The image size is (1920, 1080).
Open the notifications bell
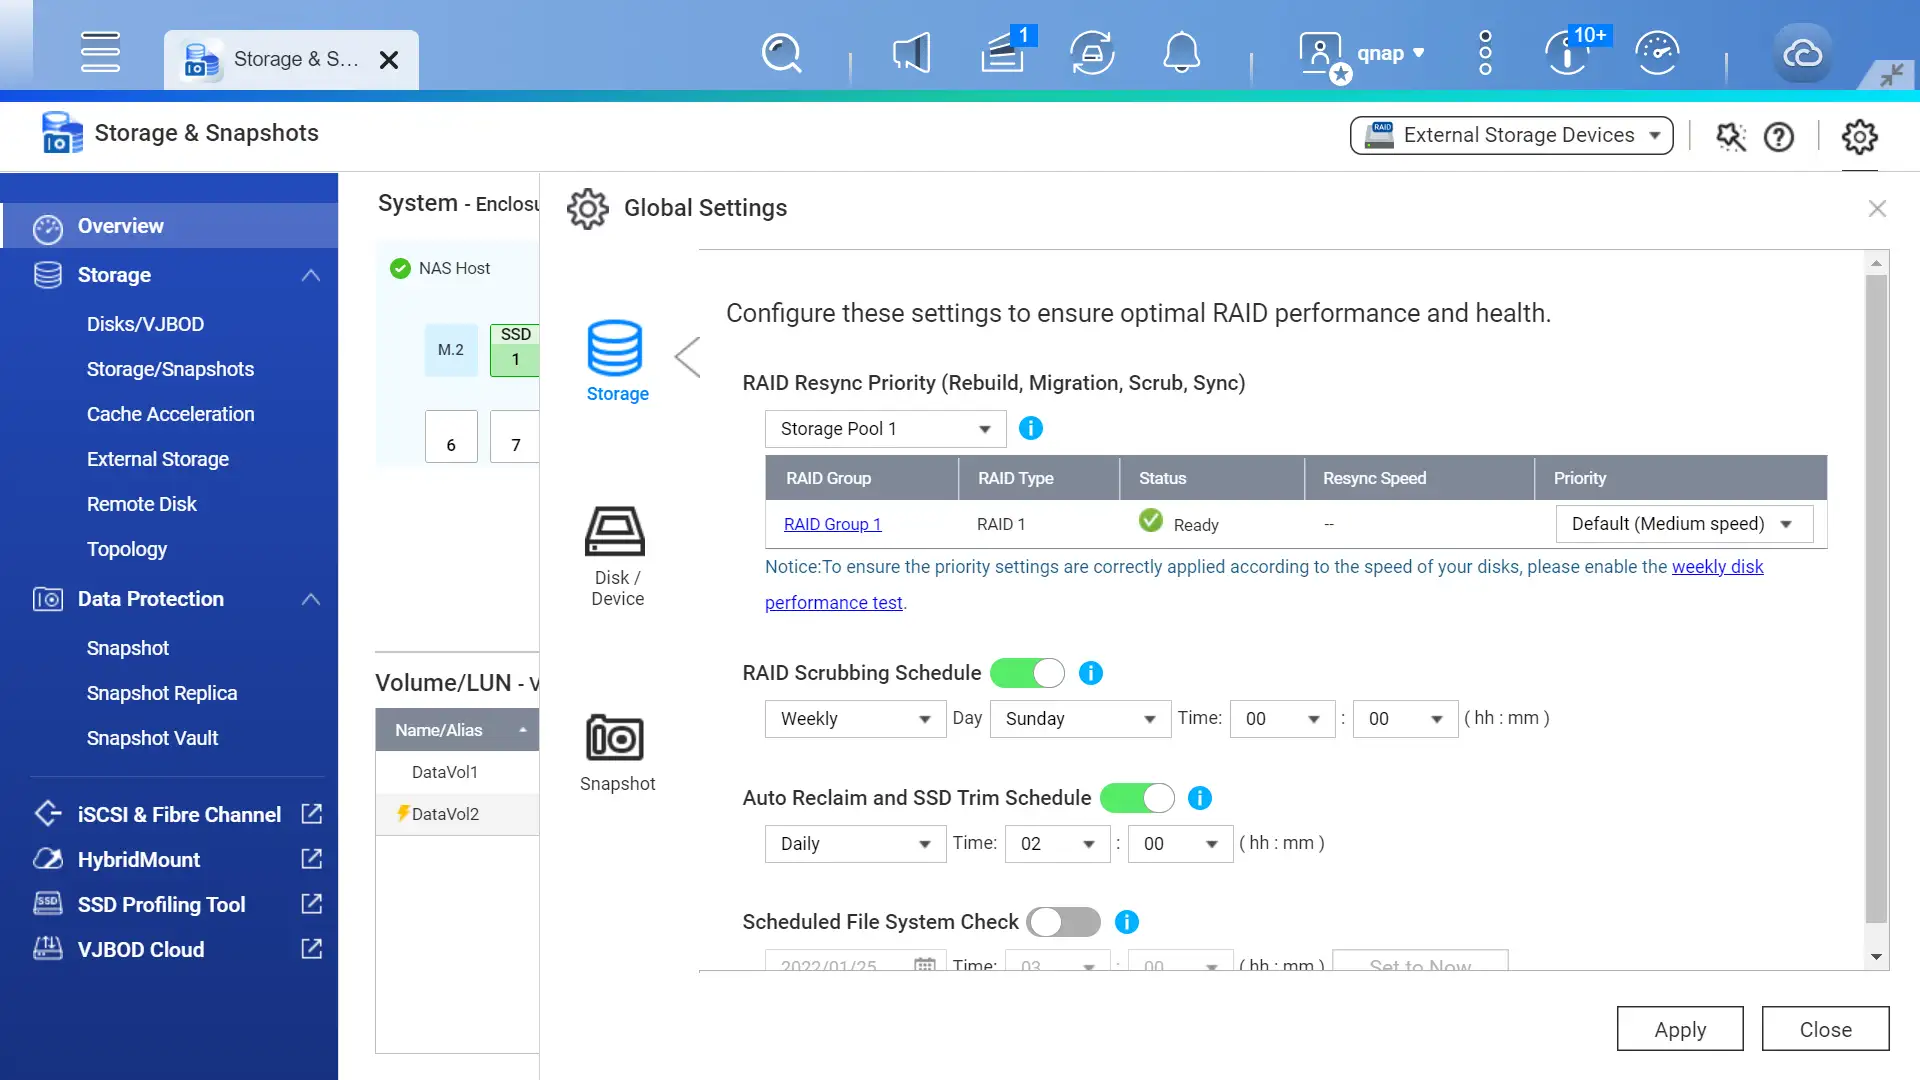click(1181, 53)
